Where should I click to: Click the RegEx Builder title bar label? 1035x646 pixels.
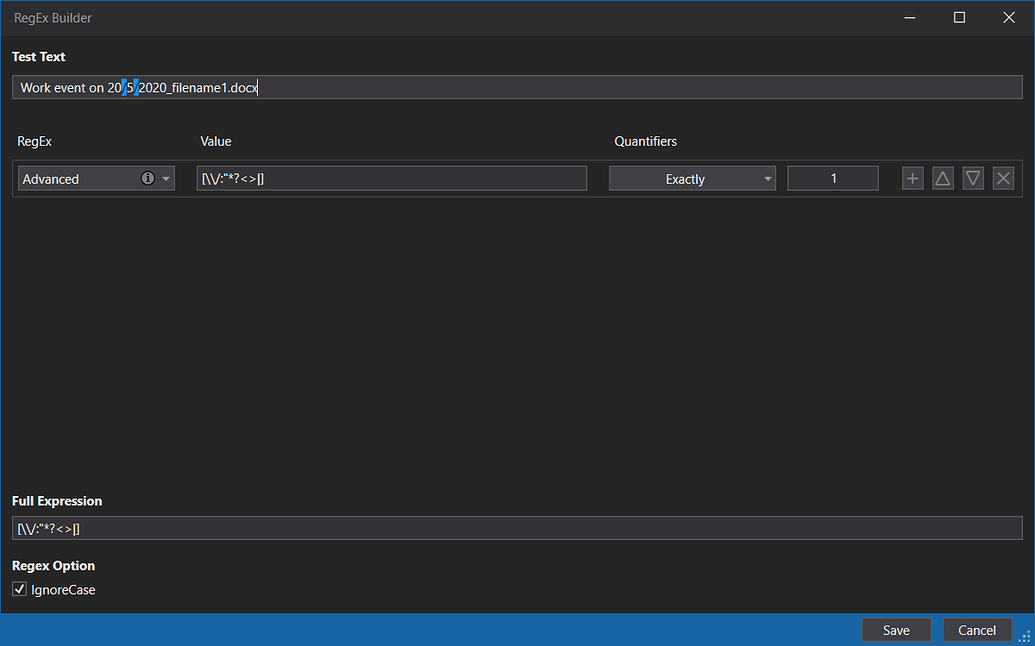coord(51,17)
